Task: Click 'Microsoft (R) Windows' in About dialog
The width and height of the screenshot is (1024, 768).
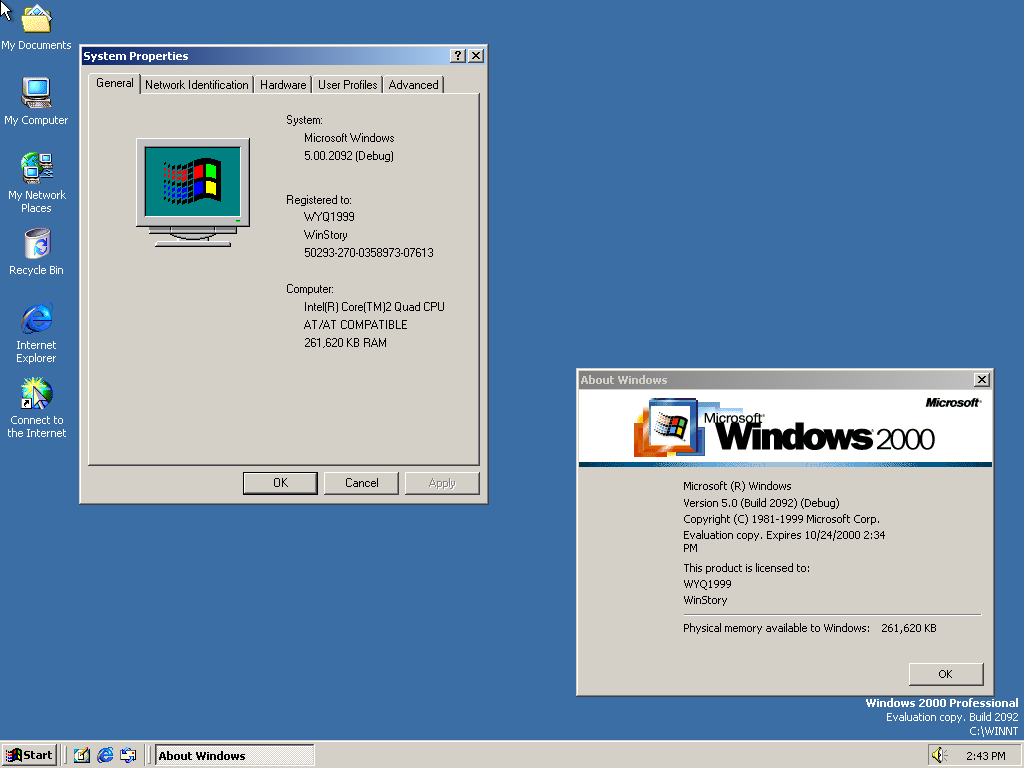Action: tap(737, 486)
